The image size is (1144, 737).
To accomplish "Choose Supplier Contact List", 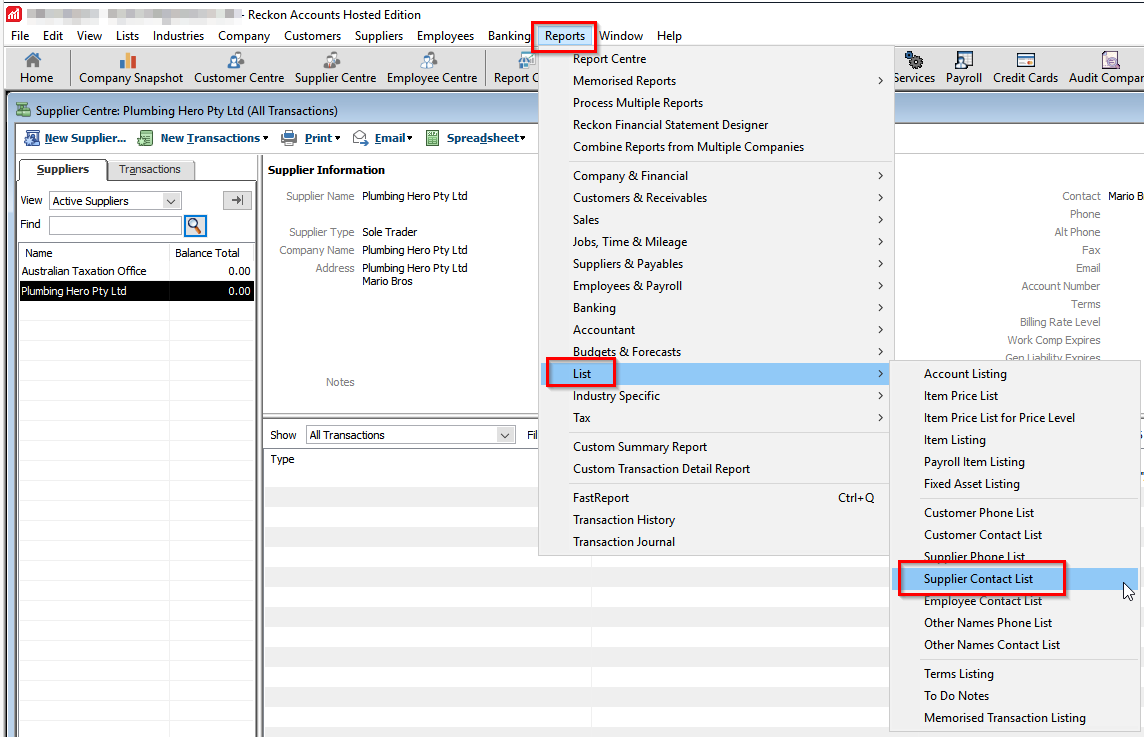I will click(x=1015, y=579).
